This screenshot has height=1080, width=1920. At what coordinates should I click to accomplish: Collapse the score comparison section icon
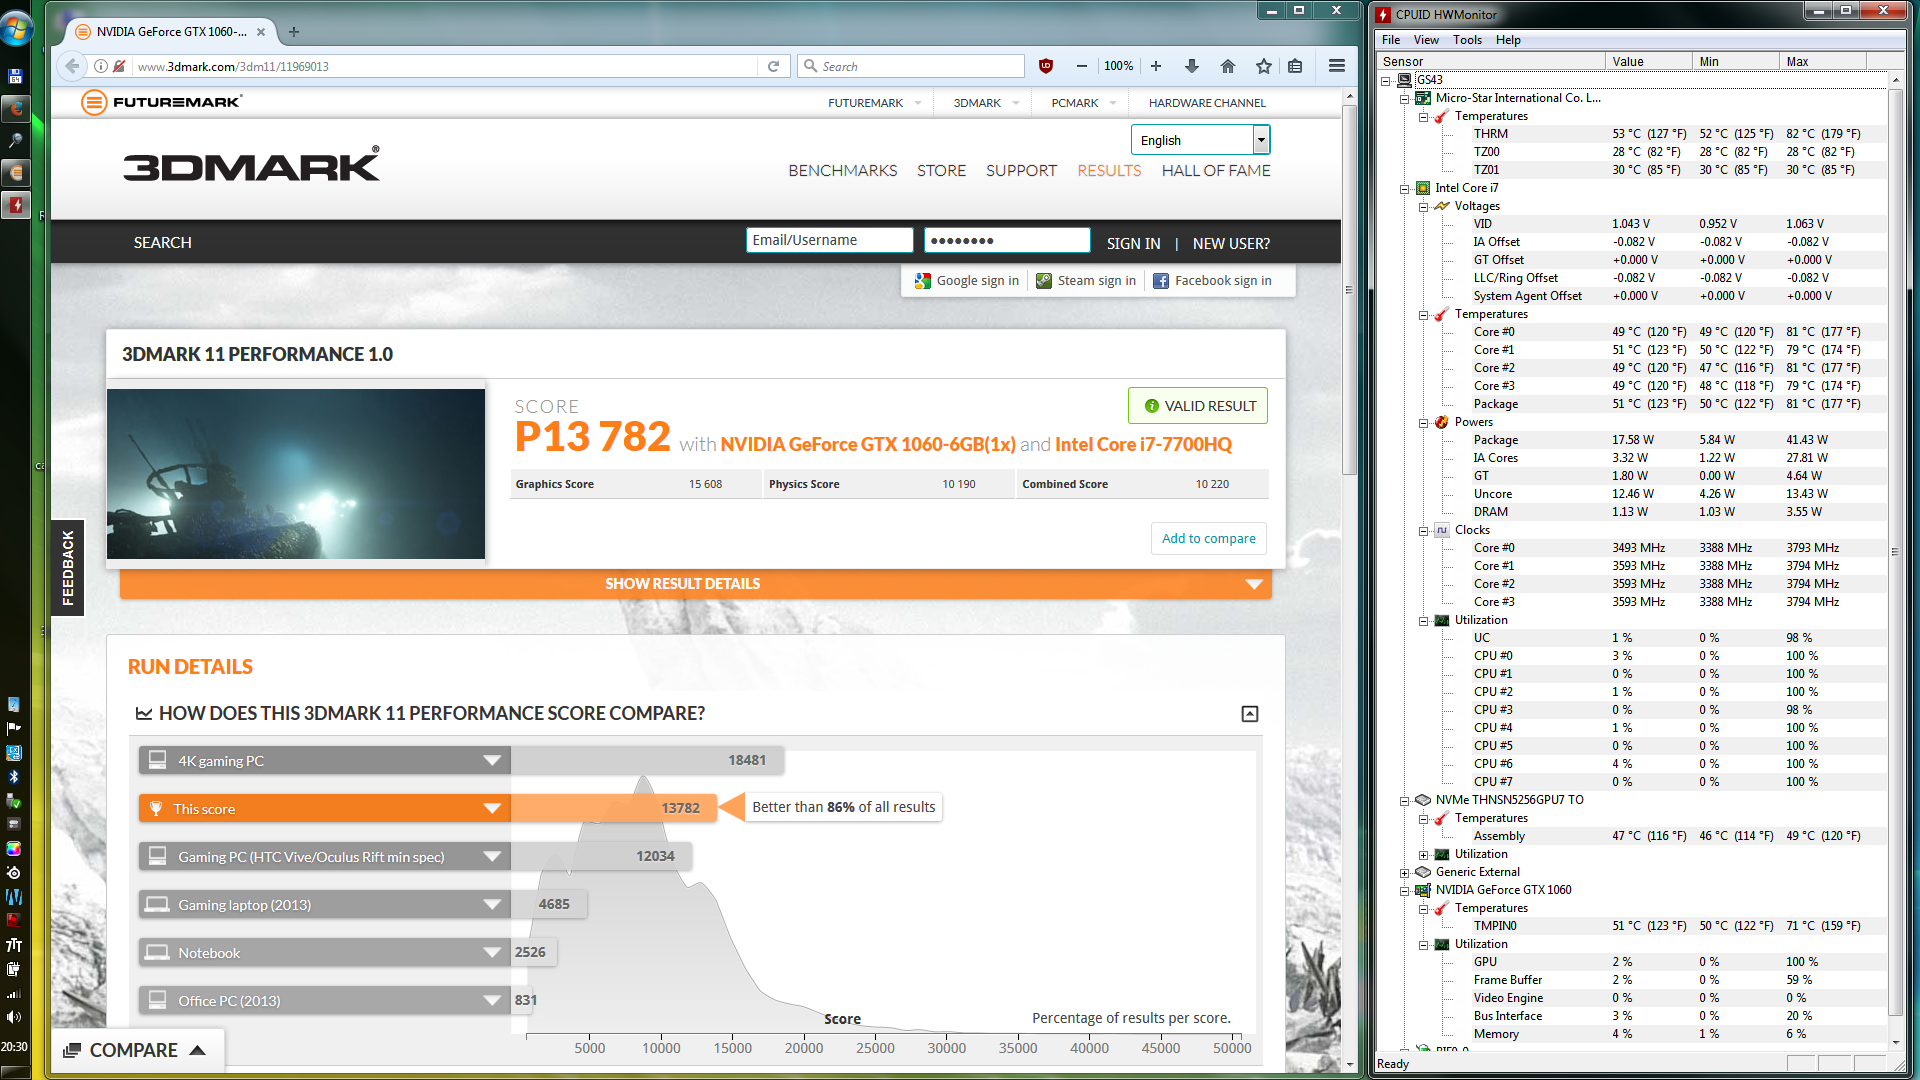[x=1250, y=714]
